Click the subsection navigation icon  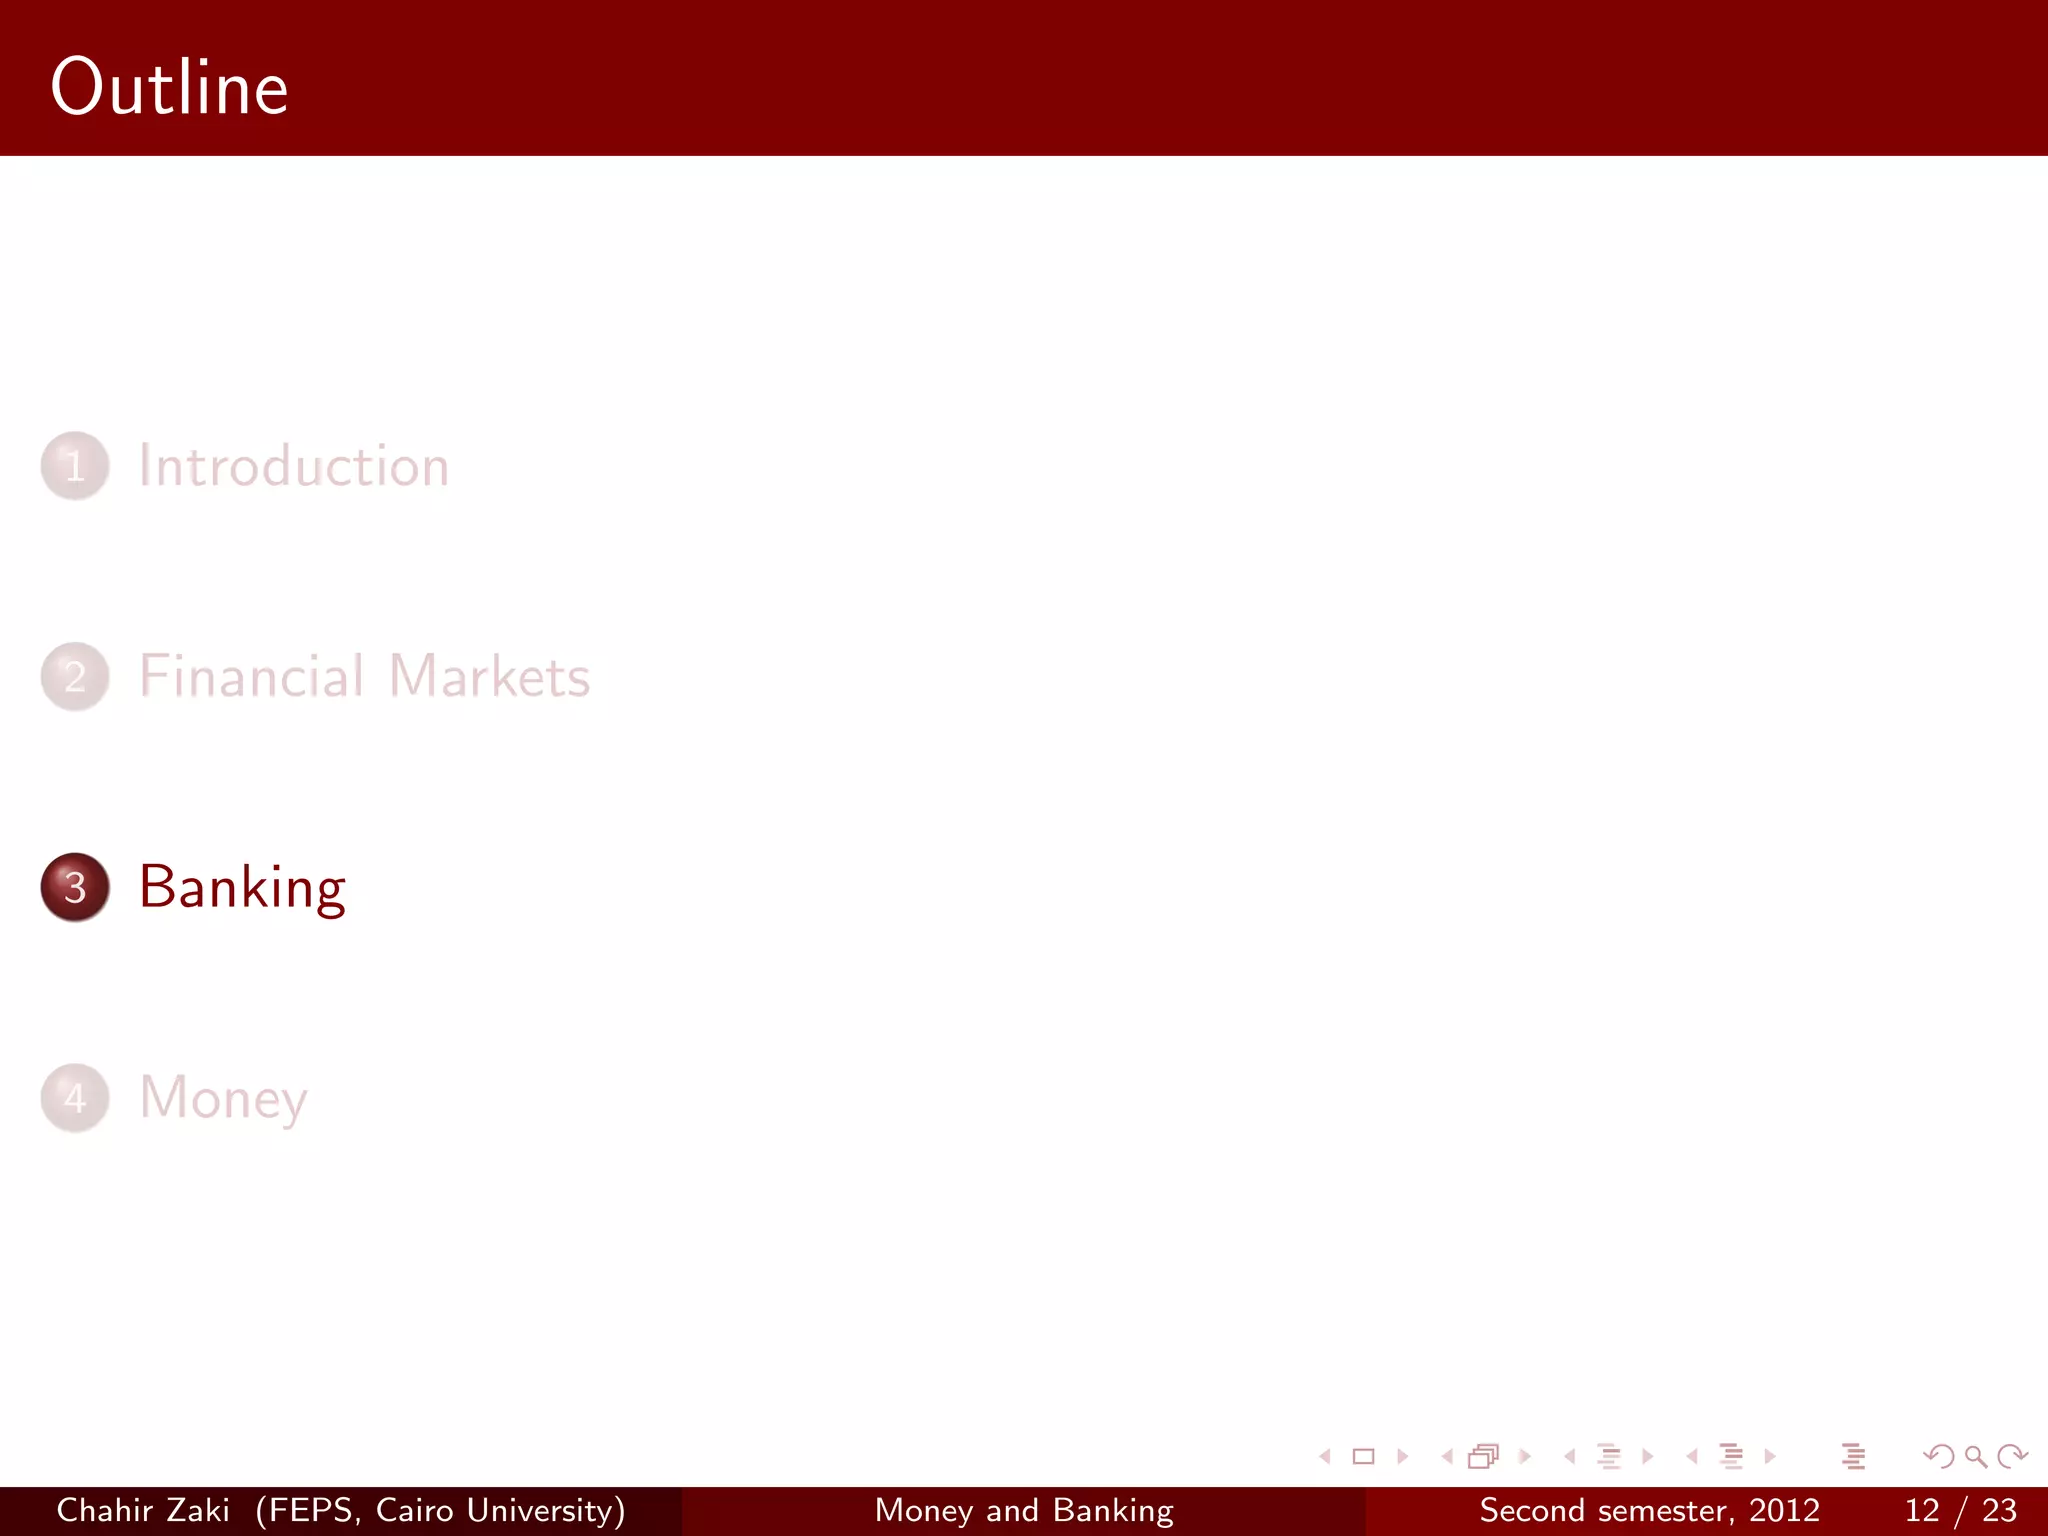[x=1609, y=1457]
